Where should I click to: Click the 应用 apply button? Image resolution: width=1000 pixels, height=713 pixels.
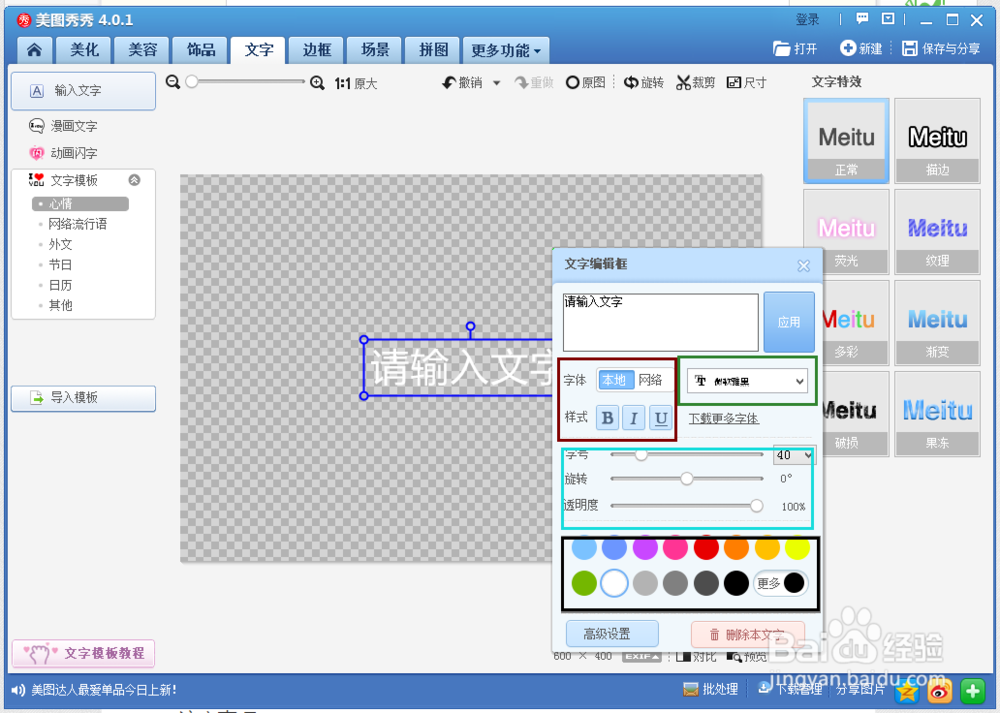(x=789, y=322)
